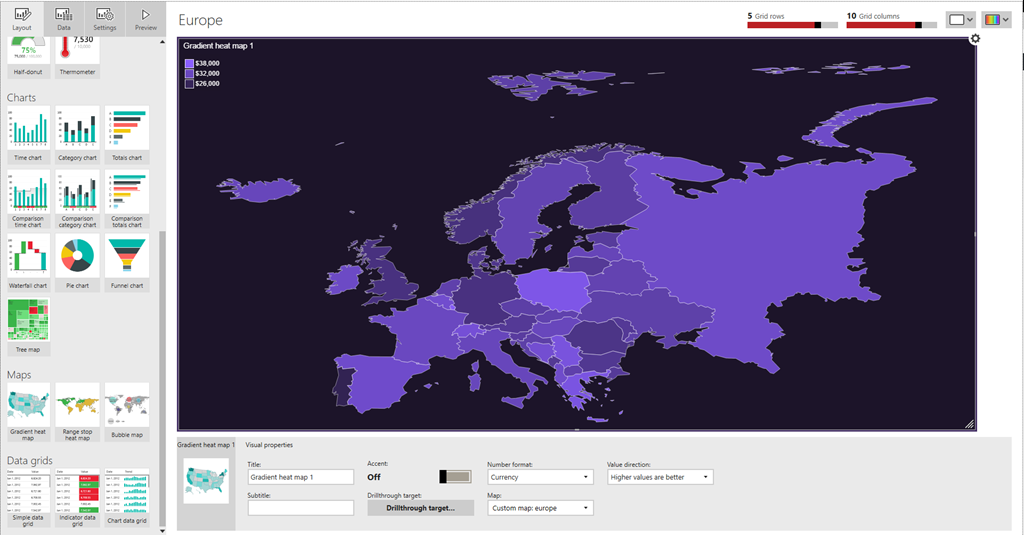Open heat map settings gear
The image size is (1024, 535).
click(975, 39)
